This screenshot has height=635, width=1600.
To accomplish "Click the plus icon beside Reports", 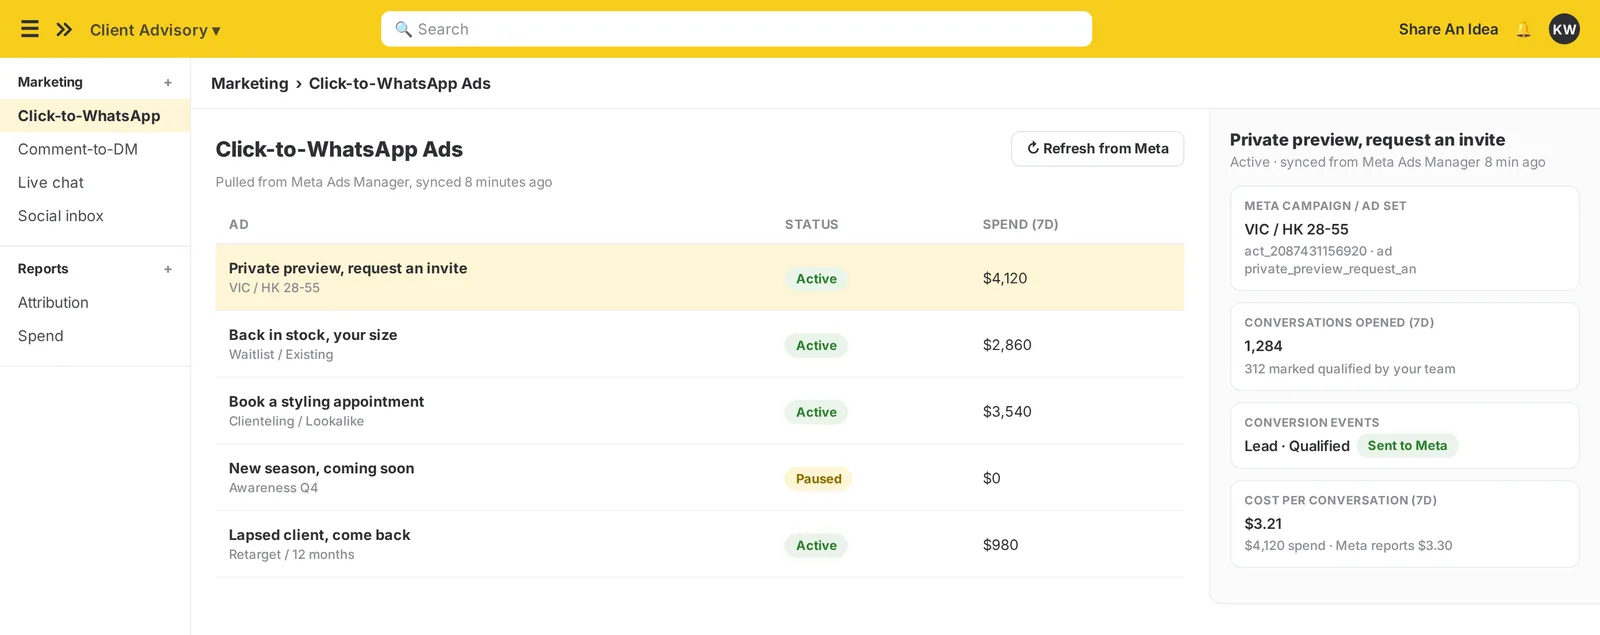I will [168, 269].
